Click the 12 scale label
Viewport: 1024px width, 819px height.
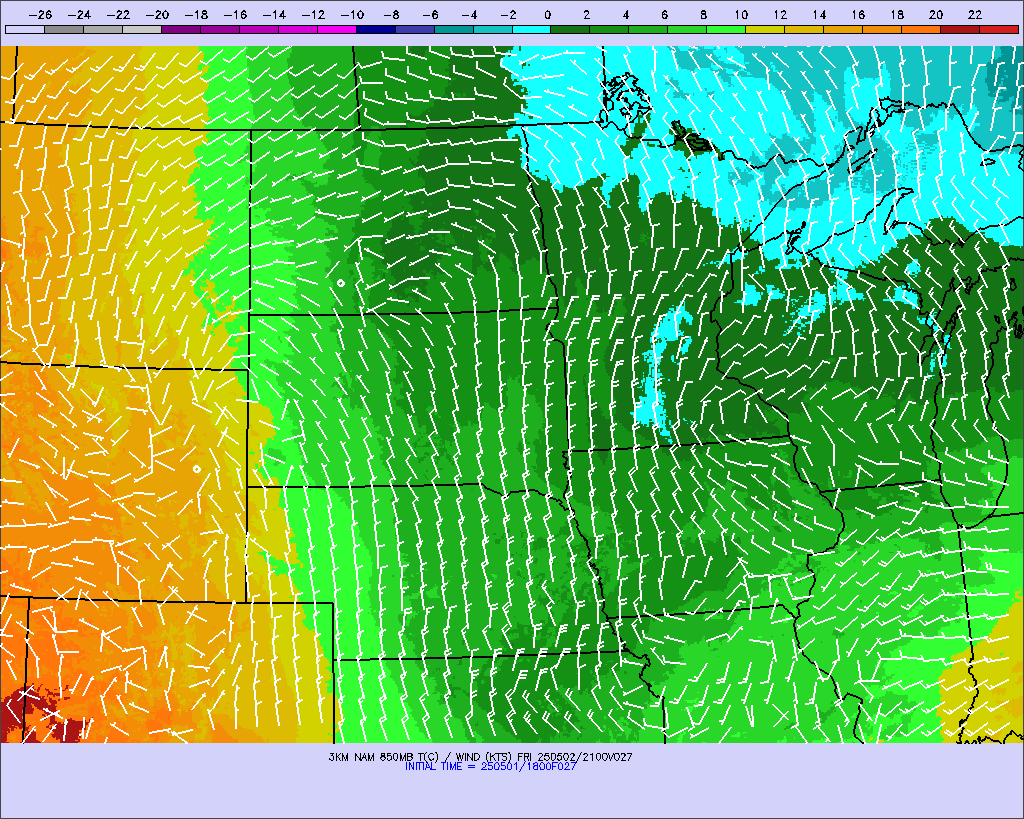click(x=780, y=14)
